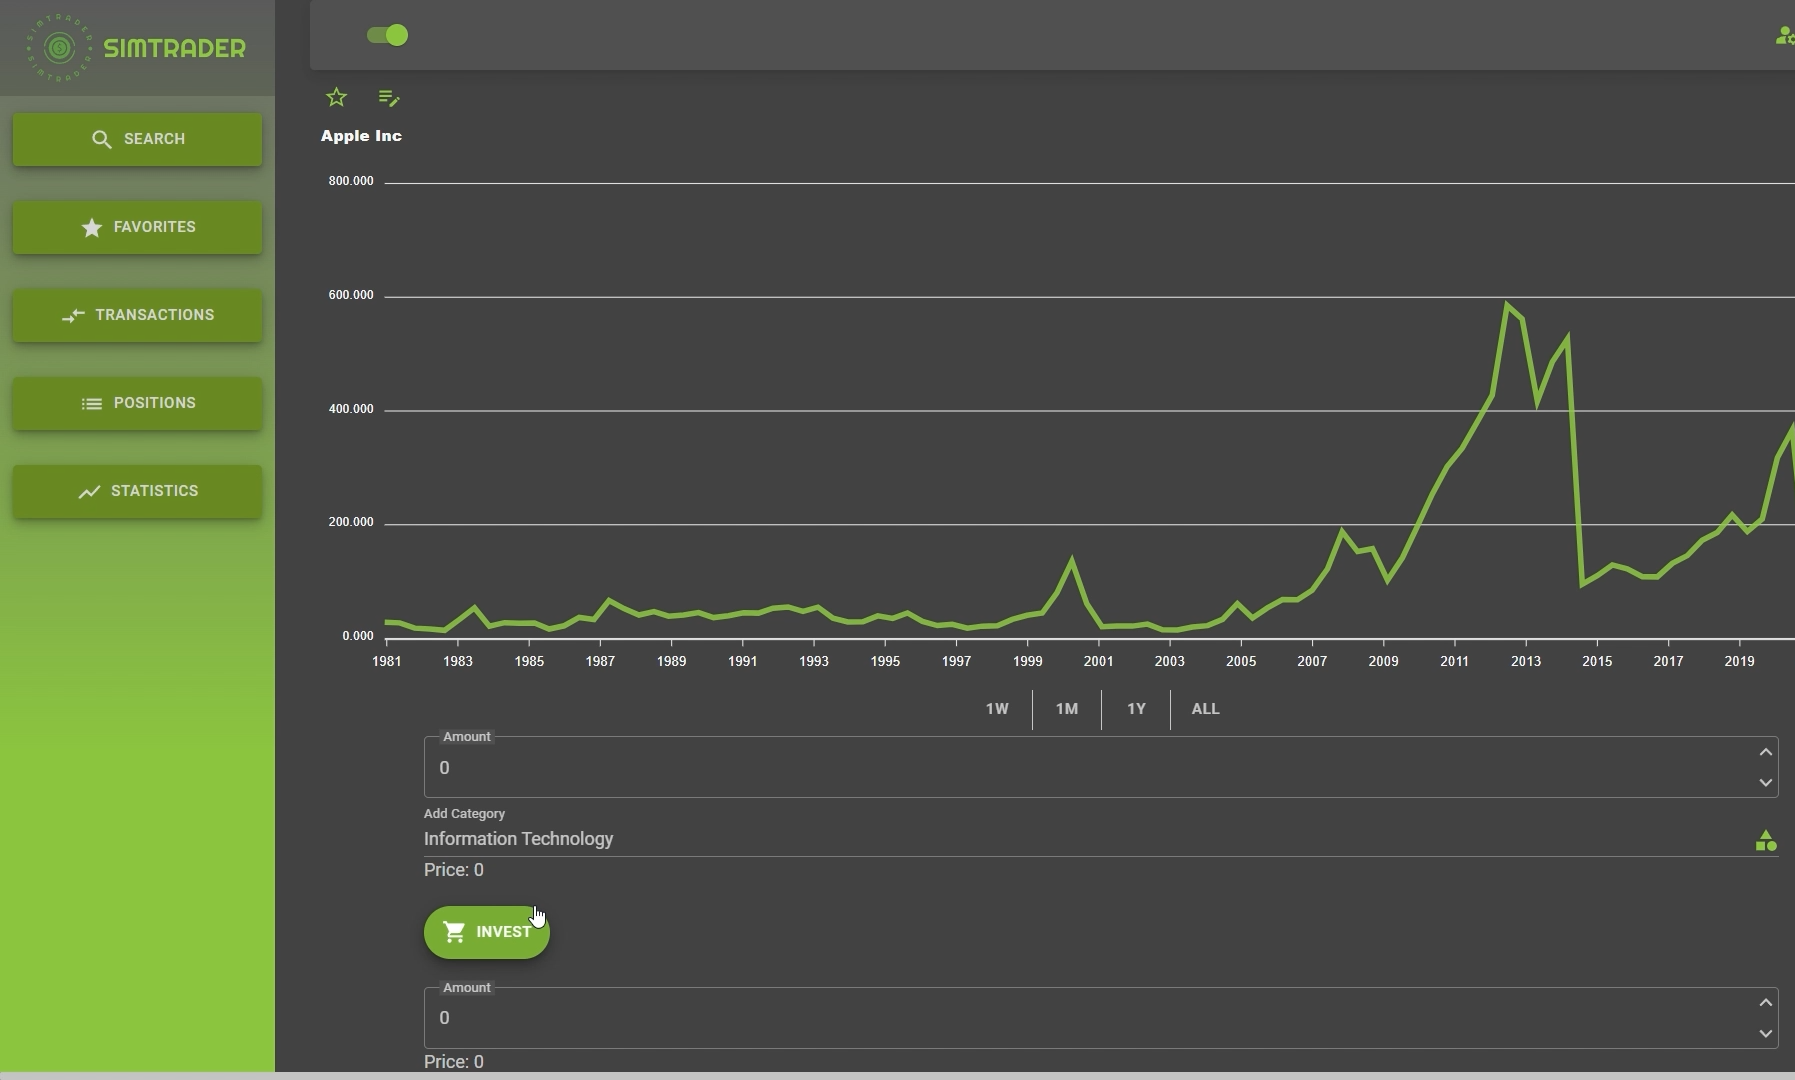Image resolution: width=1795 pixels, height=1080 pixels.
Task: Go to the Positions page
Action: tap(137, 403)
